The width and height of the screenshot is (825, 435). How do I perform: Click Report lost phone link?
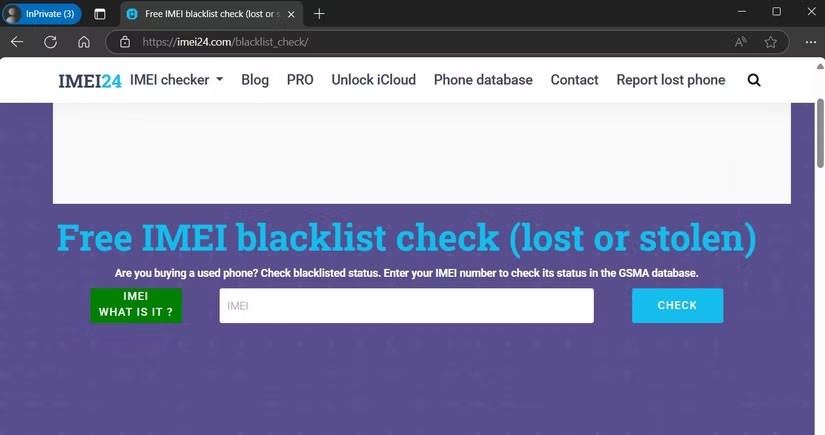click(x=670, y=80)
